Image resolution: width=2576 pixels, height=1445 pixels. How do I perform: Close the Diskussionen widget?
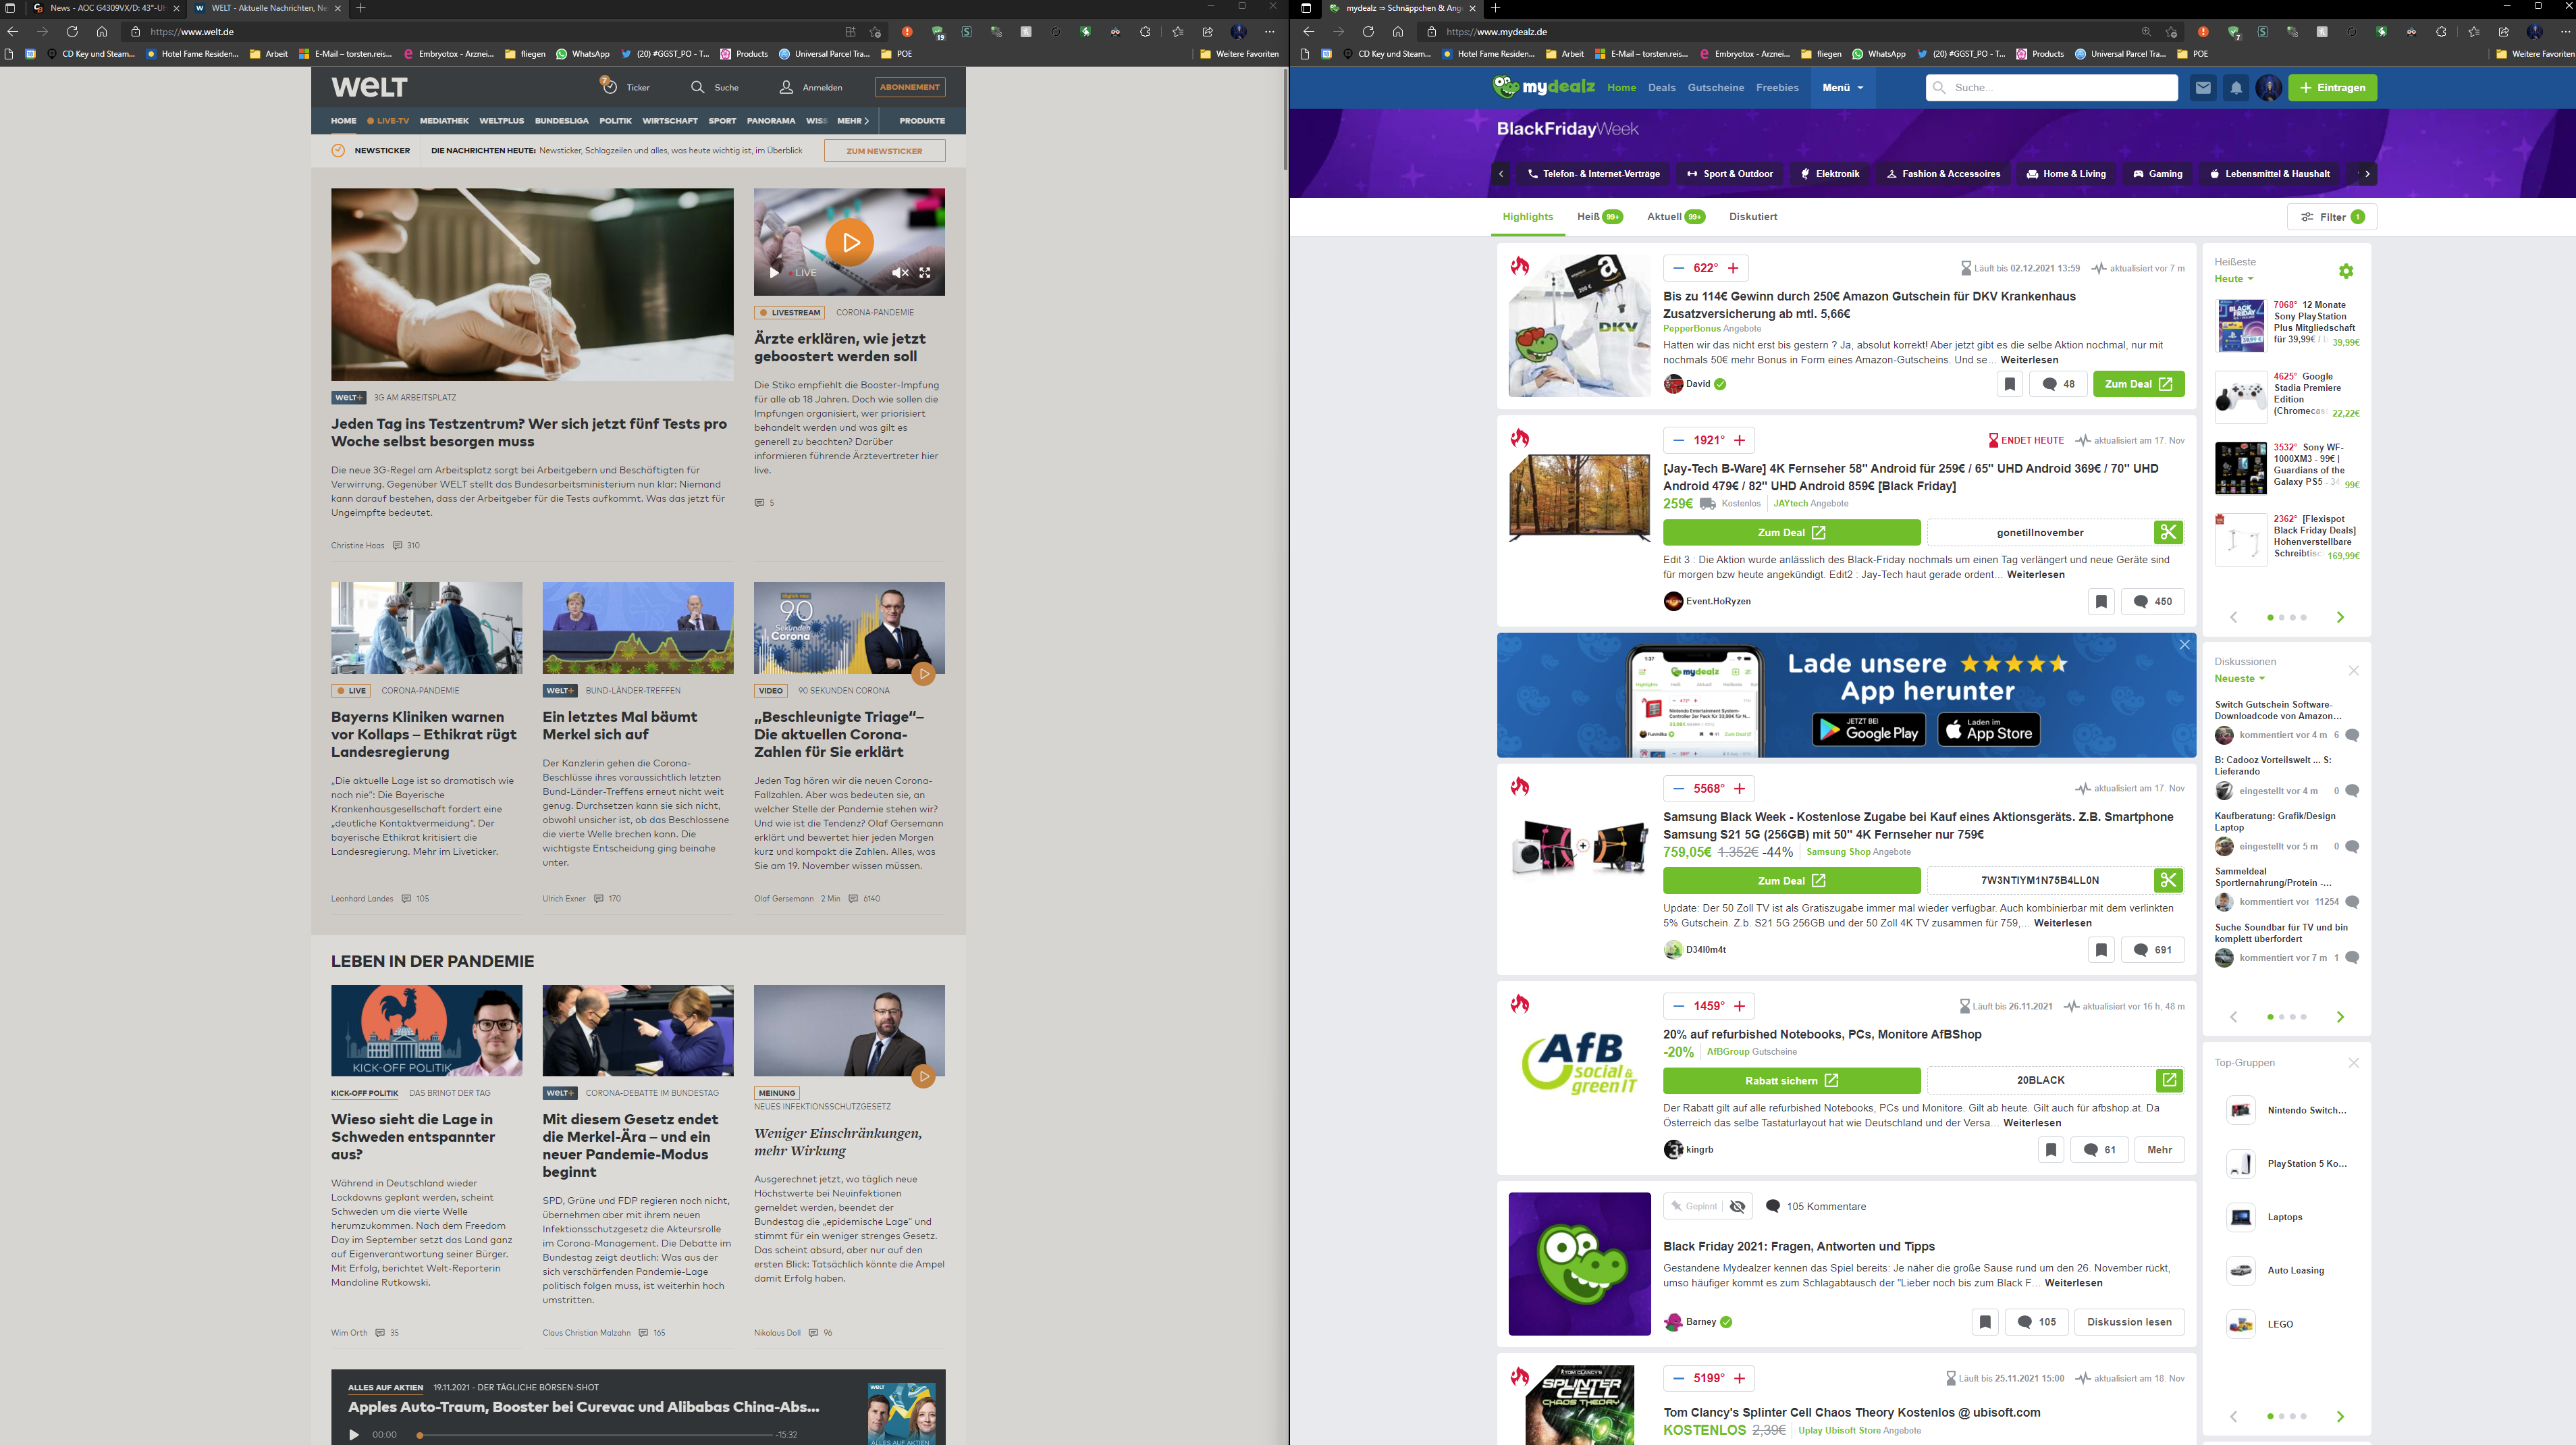2353,671
